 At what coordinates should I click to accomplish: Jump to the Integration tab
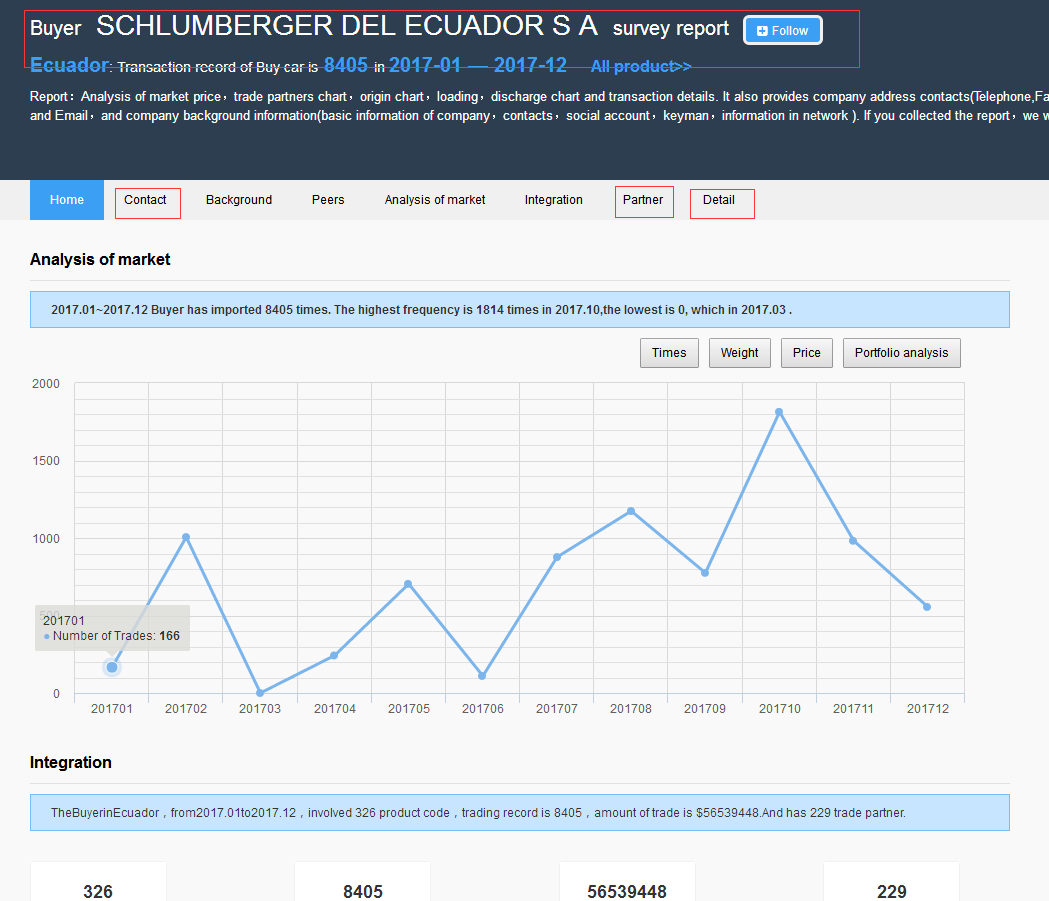click(554, 200)
